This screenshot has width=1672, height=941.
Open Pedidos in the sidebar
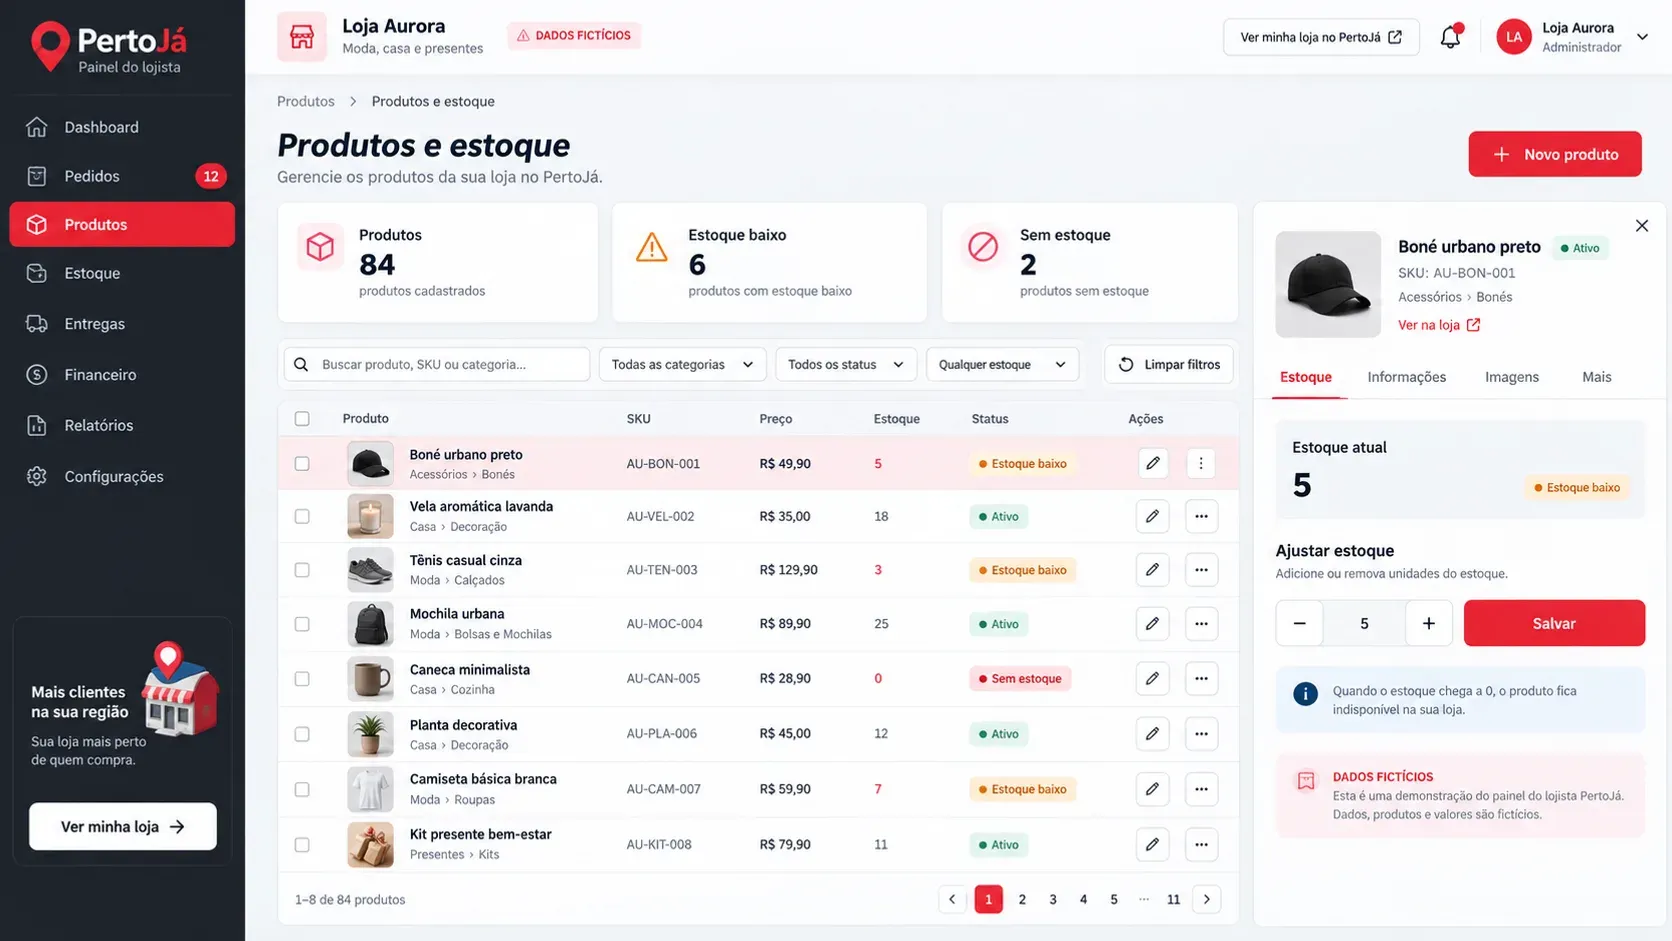click(122, 176)
